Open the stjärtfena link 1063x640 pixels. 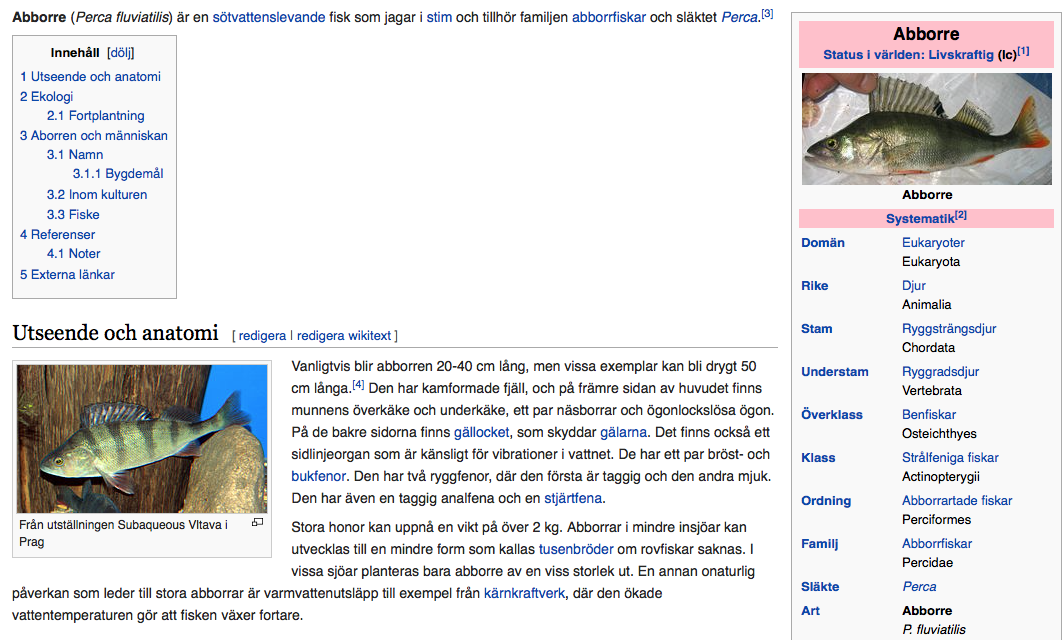coord(573,498)
